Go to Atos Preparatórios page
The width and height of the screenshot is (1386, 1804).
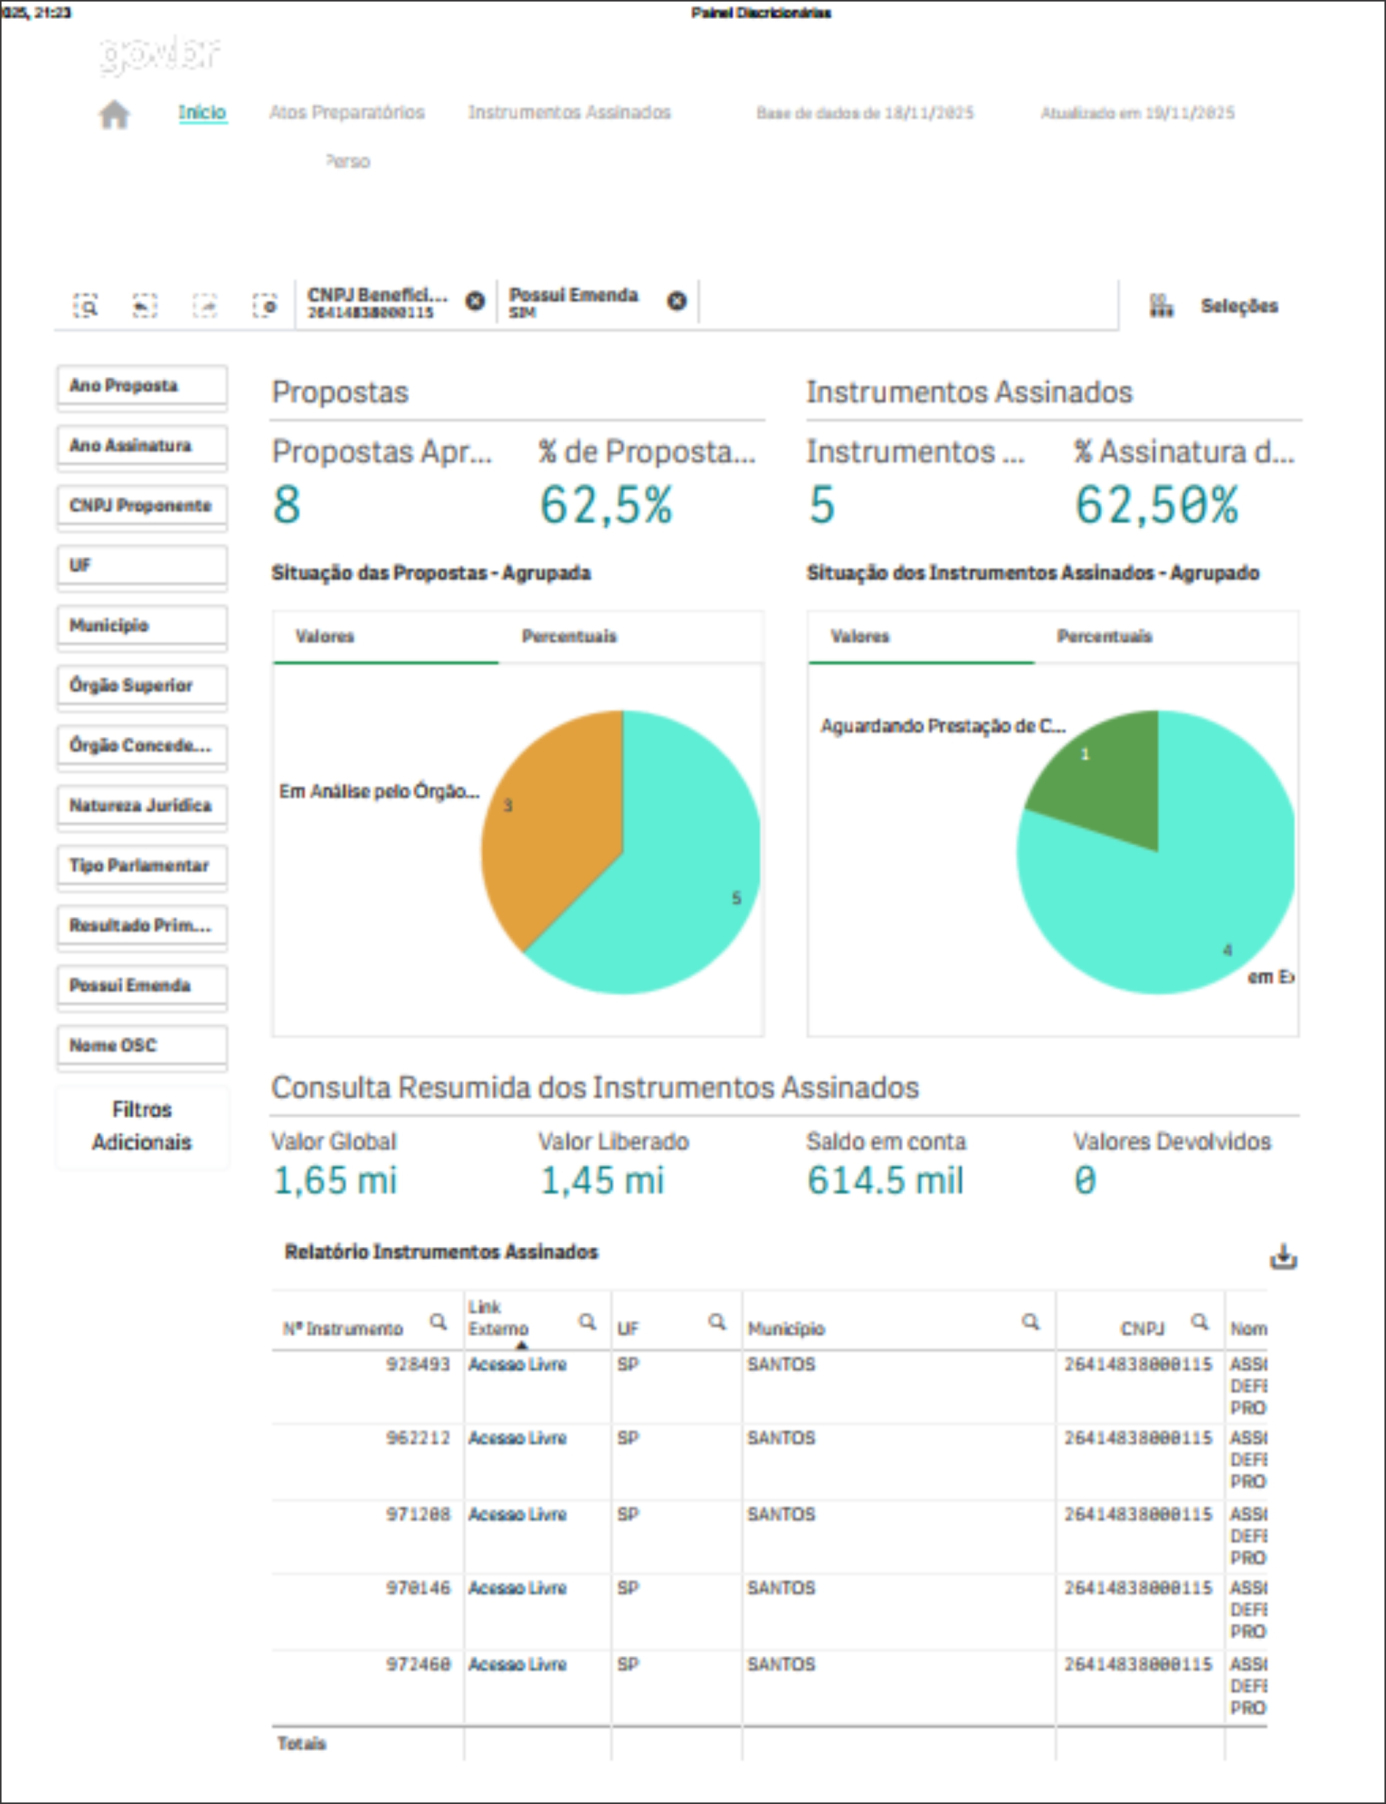[x=346, y=113]
